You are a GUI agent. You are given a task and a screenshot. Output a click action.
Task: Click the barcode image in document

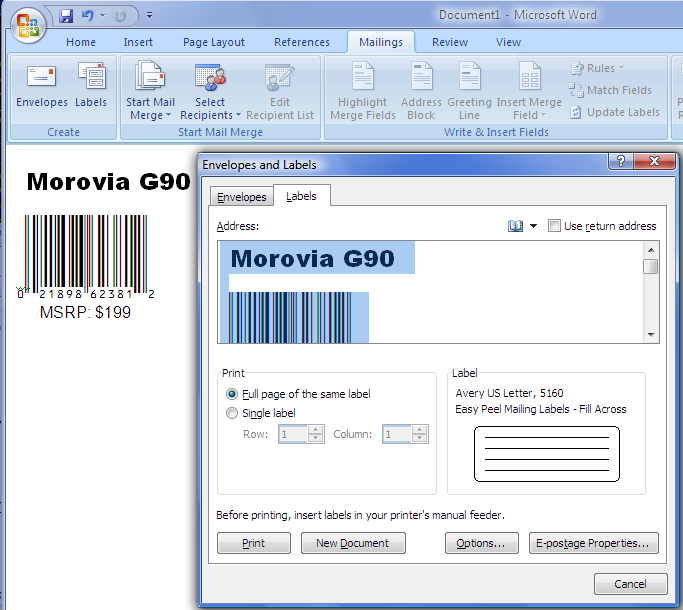pos(86,256)
